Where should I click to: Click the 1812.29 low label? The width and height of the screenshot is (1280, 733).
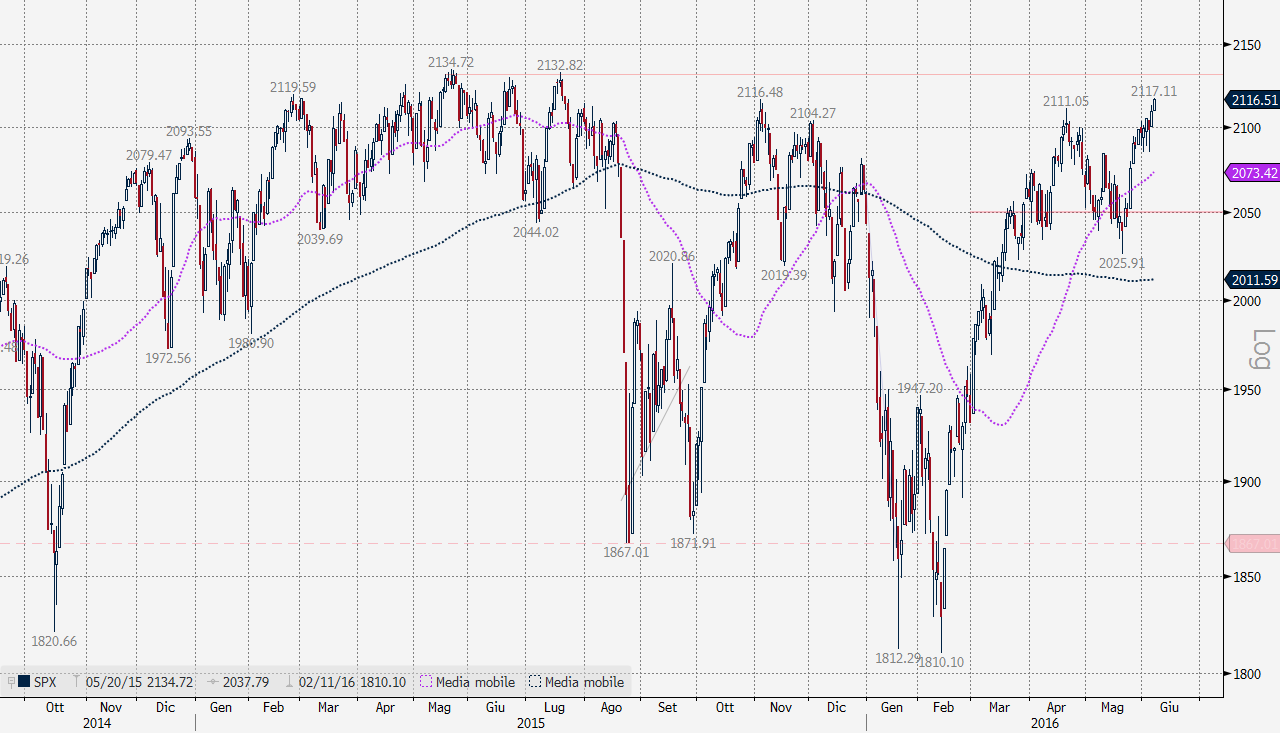[898, 658]
